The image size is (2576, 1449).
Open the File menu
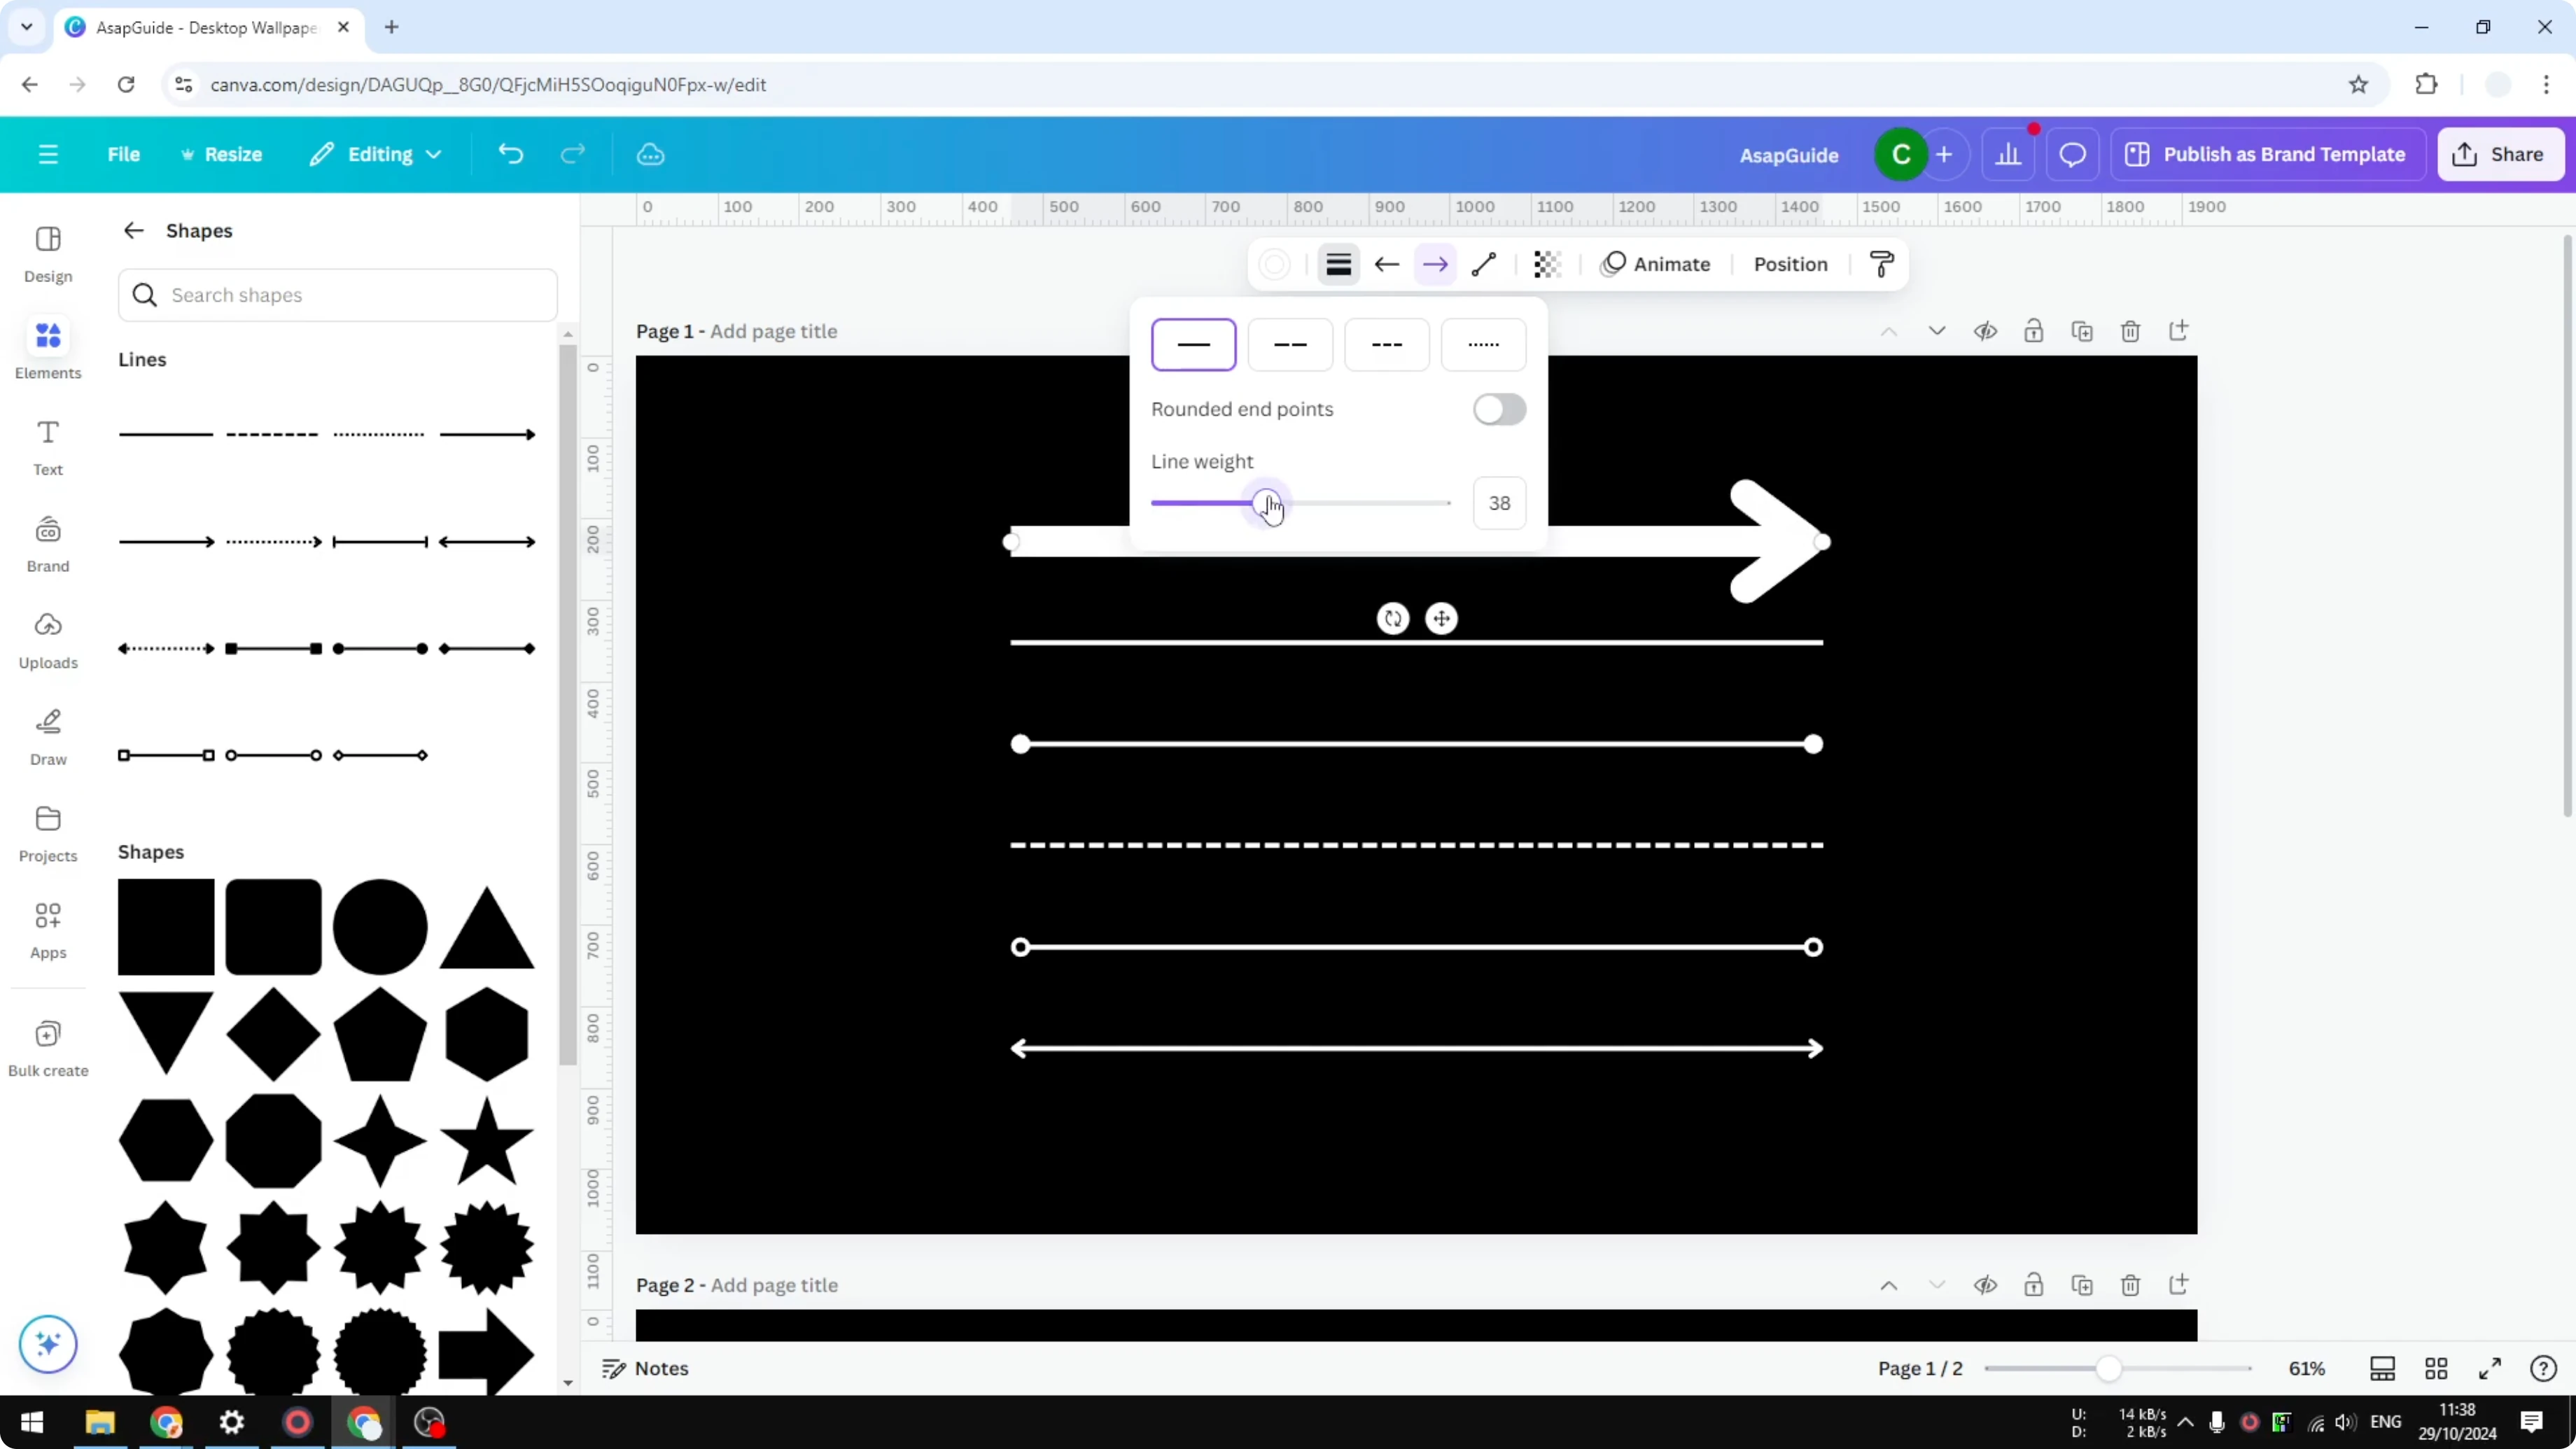pyautogui.click(x=124, y=154)
